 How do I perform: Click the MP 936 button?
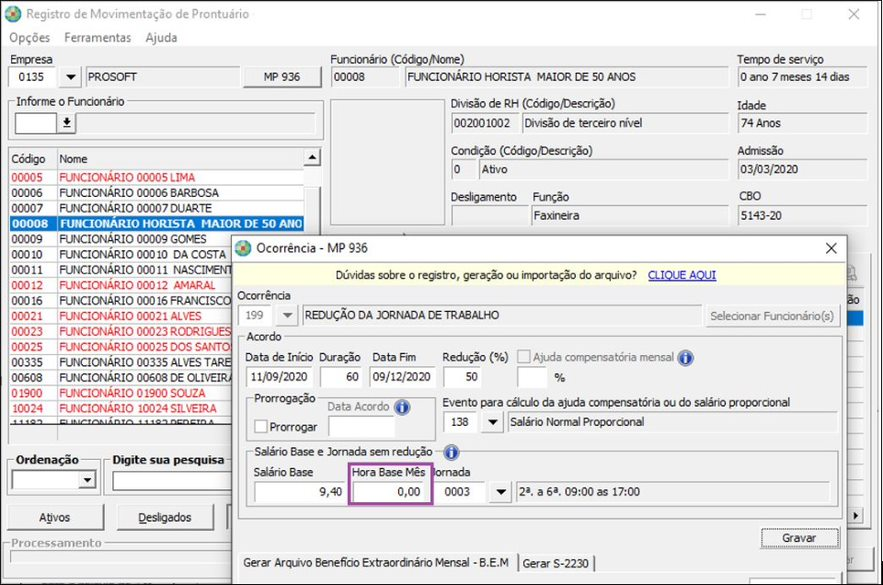tap(281, 77)
